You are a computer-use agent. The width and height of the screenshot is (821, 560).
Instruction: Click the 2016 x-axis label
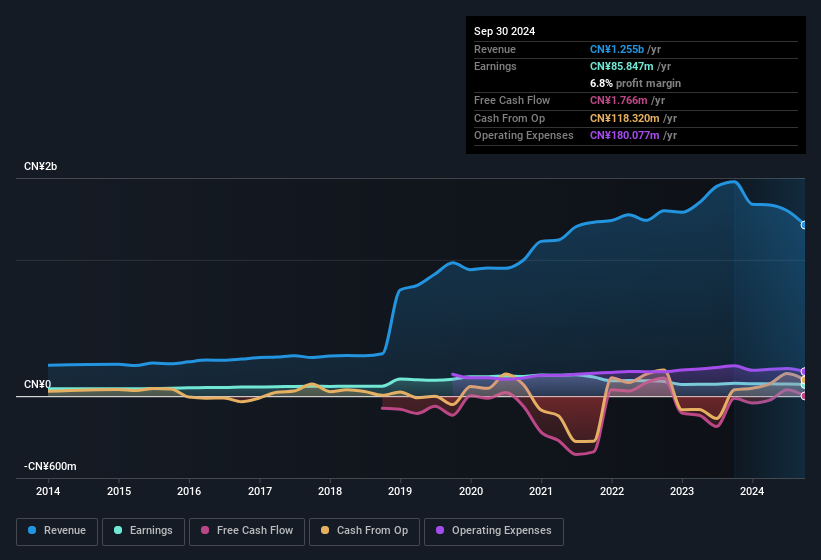pos(189,491)
